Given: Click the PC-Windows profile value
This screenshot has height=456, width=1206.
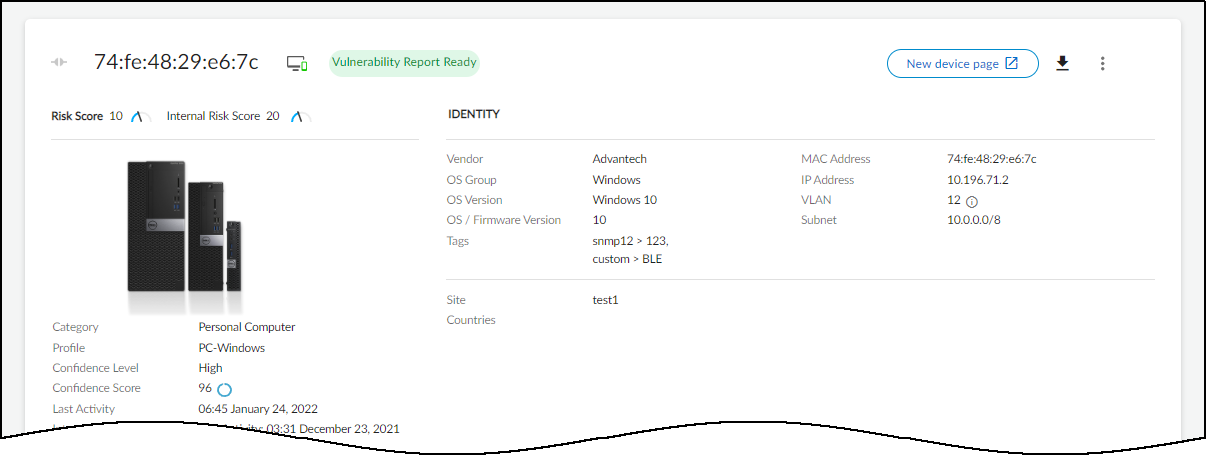Looking at the screenshot, I should (231, 348).
